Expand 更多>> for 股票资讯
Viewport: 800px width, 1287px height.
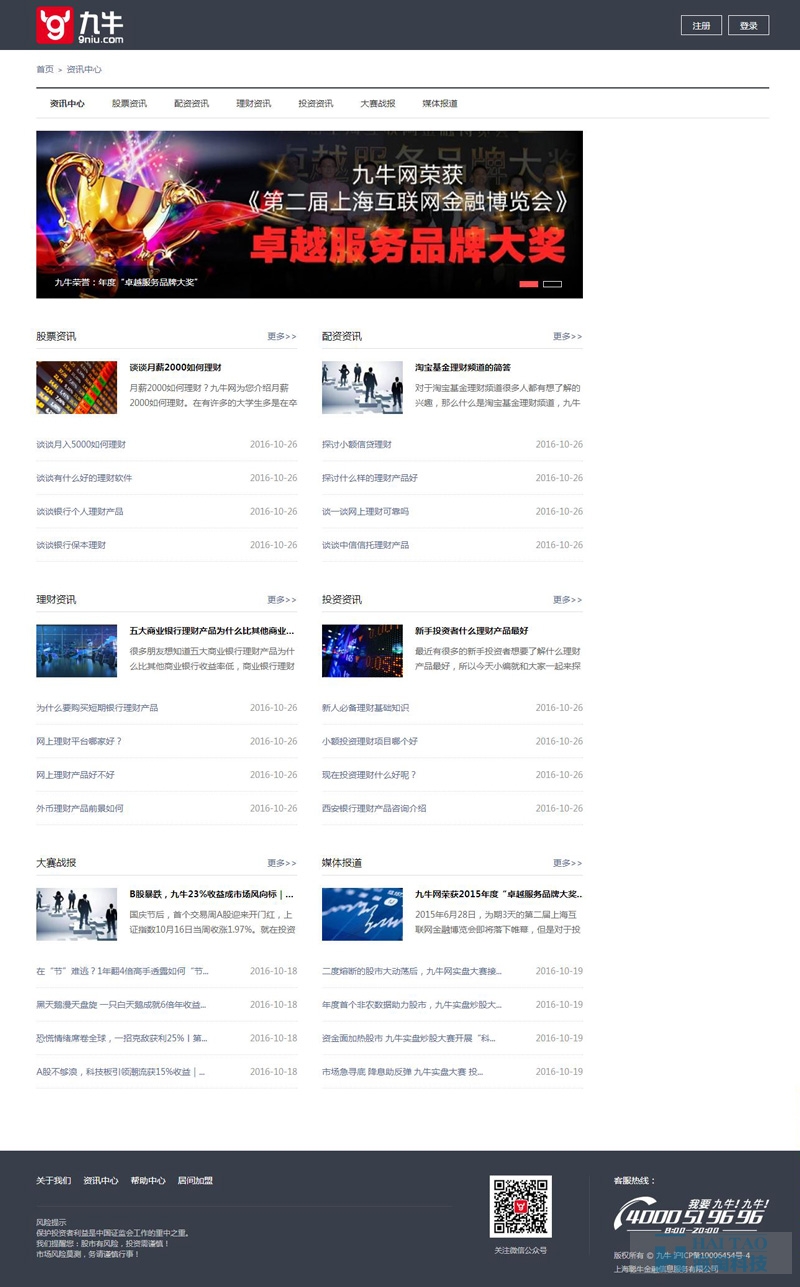(x=282, y=337)
